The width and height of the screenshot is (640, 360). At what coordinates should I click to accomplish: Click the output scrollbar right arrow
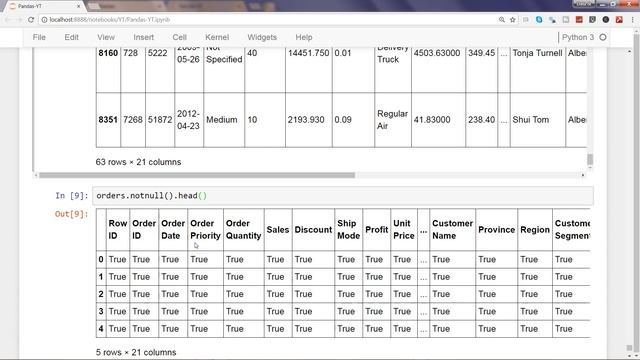583,175
